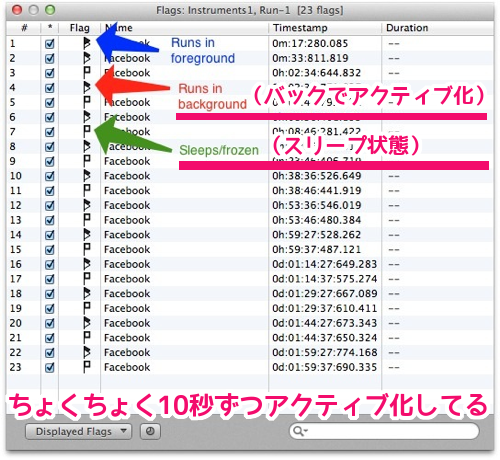Click the flag icon in row 21
Image resolution: width=500 pixels, height=460 pixels.
click(87, 337)
